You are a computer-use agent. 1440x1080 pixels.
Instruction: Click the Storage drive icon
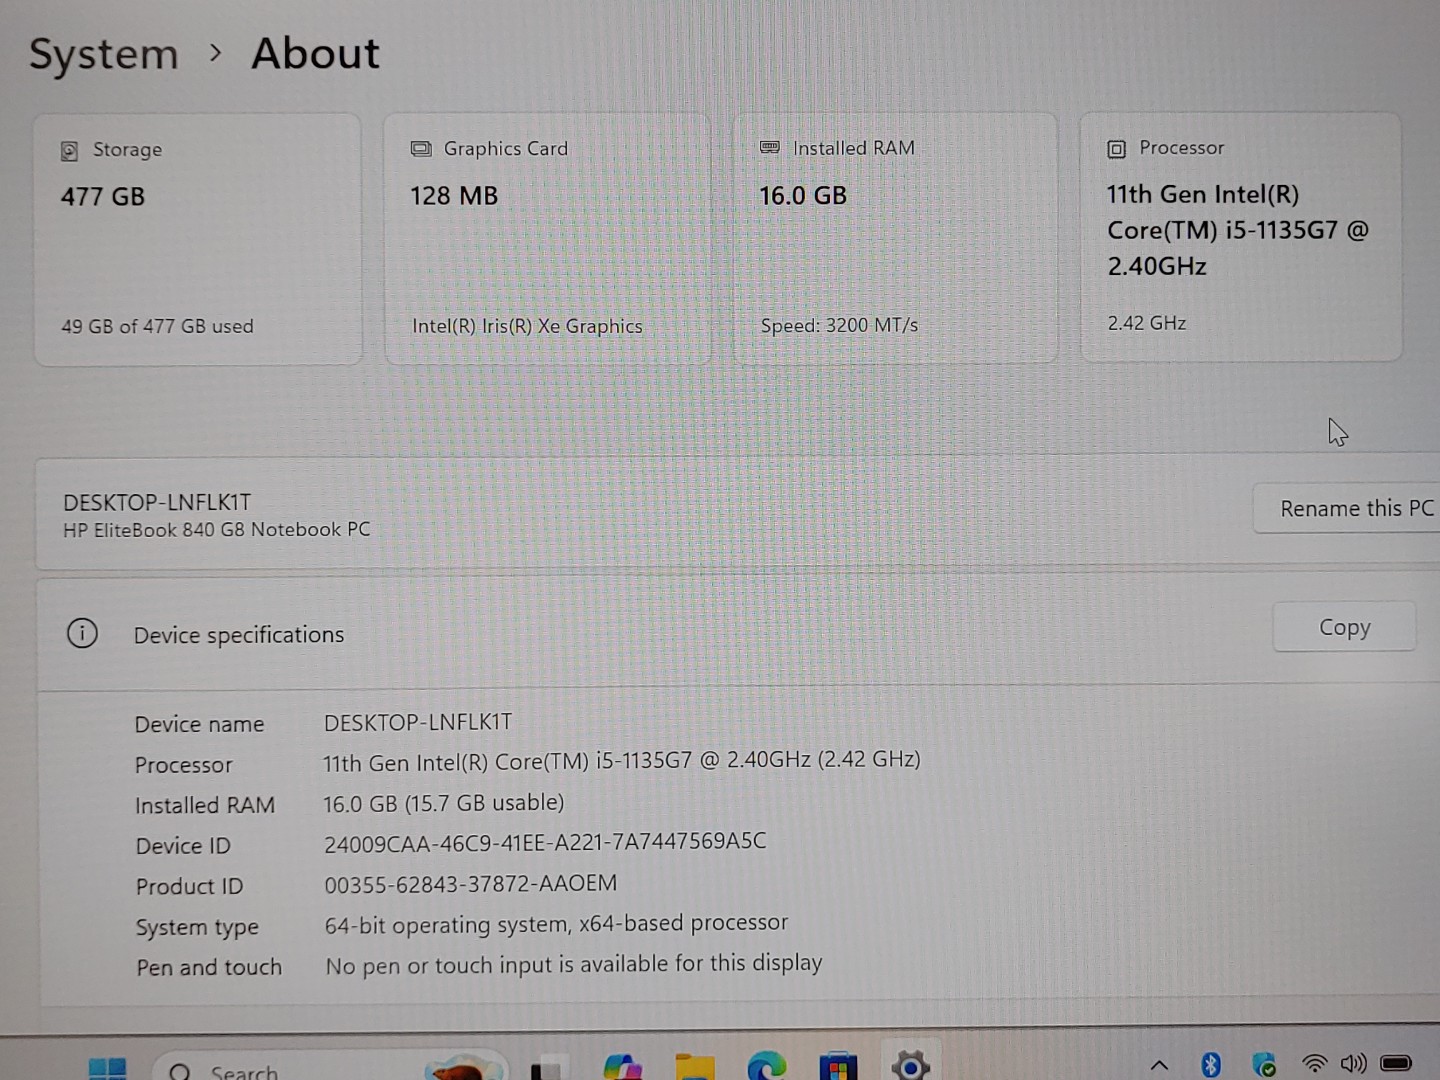(68, 149)
